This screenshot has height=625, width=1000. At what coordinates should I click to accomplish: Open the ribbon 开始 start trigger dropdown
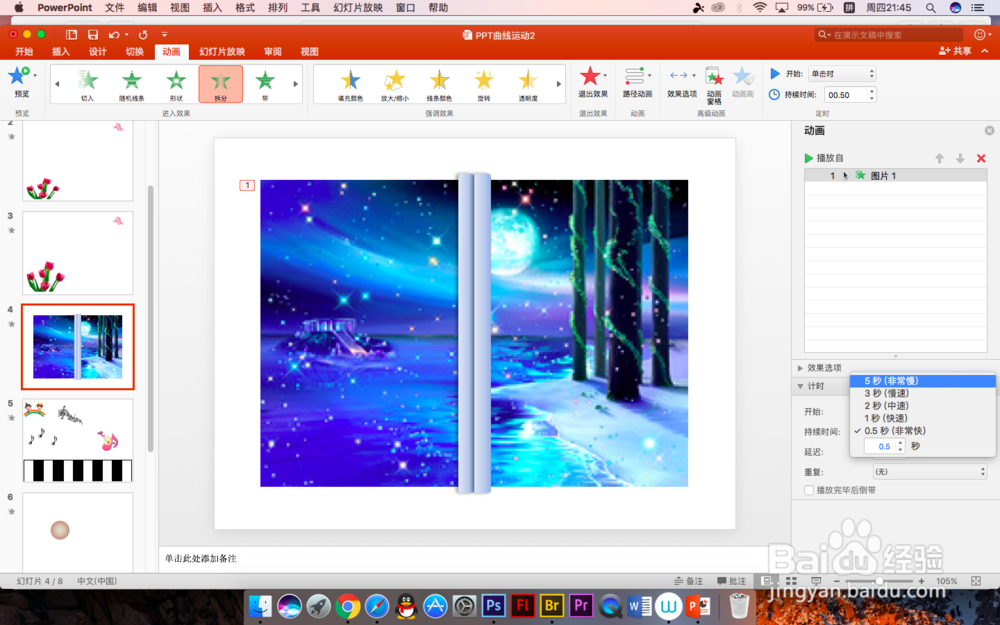(842, 73)
